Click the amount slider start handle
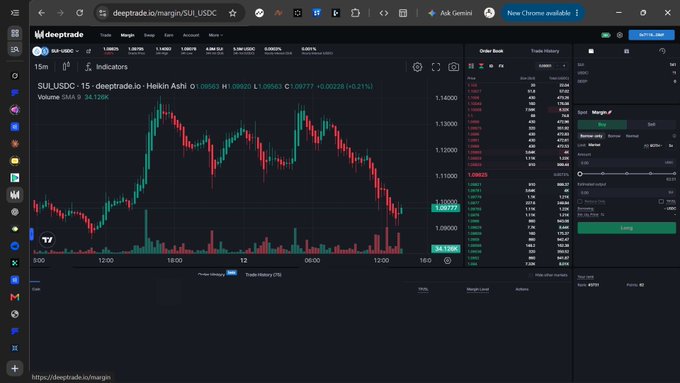The image size is (680, 383). 580,174
